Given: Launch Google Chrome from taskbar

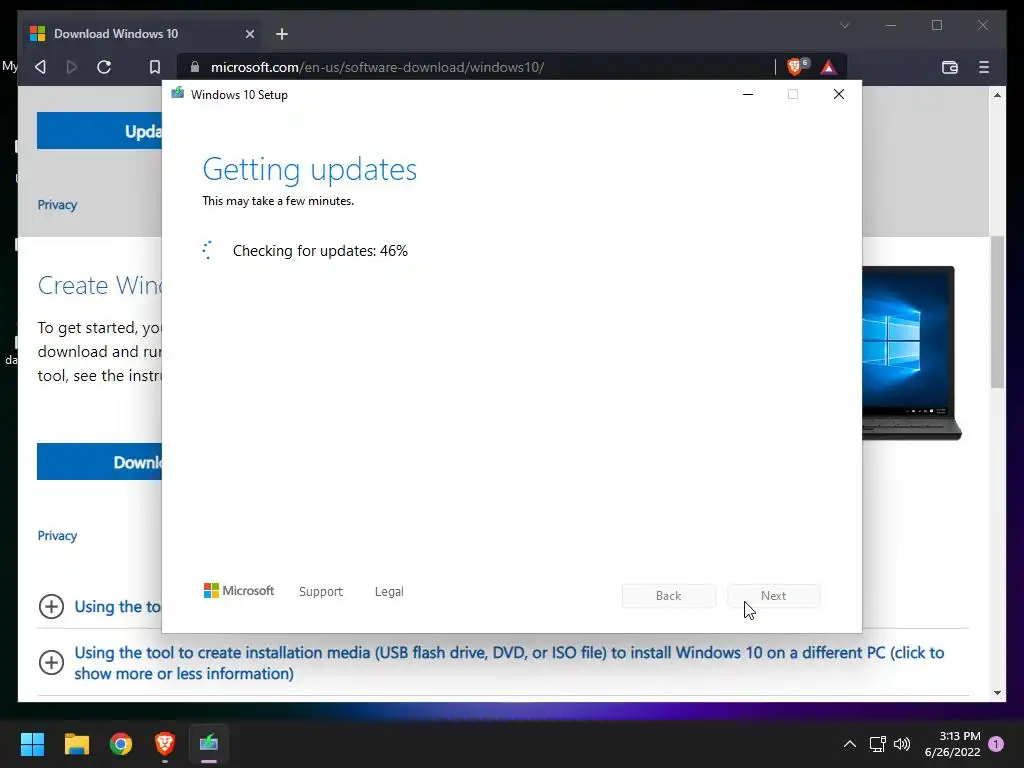Looking at the screenshot, I should coord(121,744).
